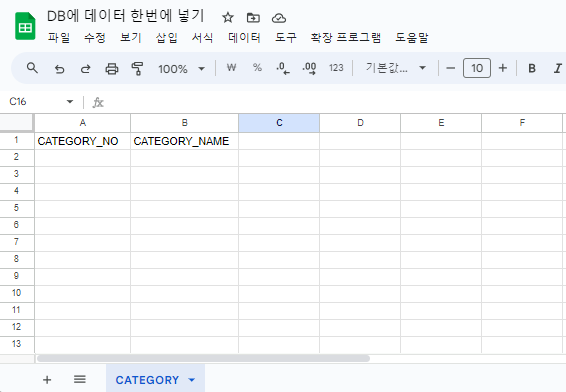Select row 1 header
This screenshot has width=566, height=392.
(x=17, y=140)
